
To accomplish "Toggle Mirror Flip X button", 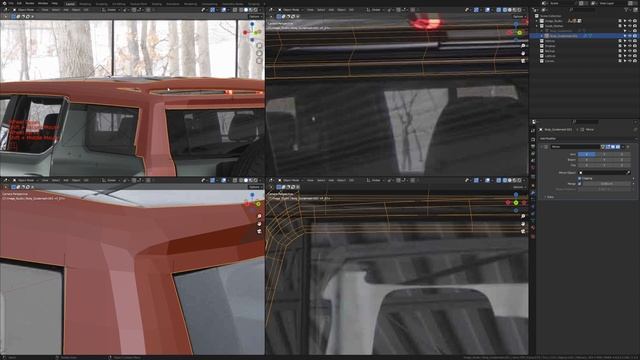I will [587, 165].
